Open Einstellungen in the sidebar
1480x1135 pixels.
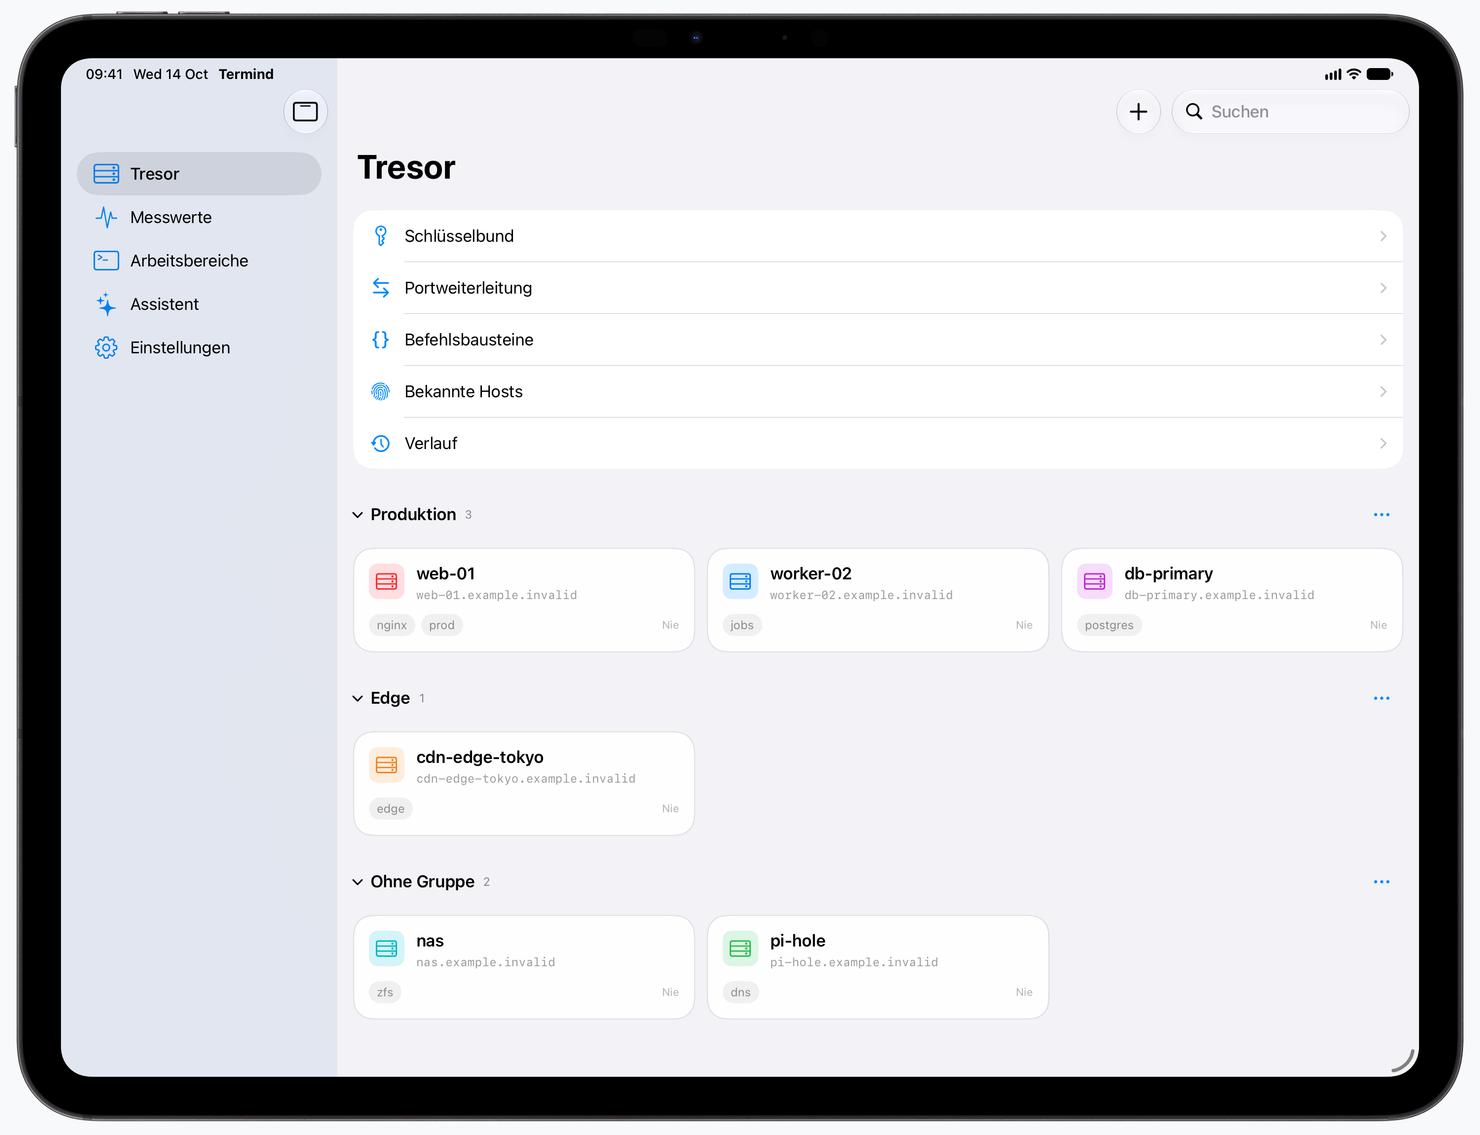pos(199,348)
